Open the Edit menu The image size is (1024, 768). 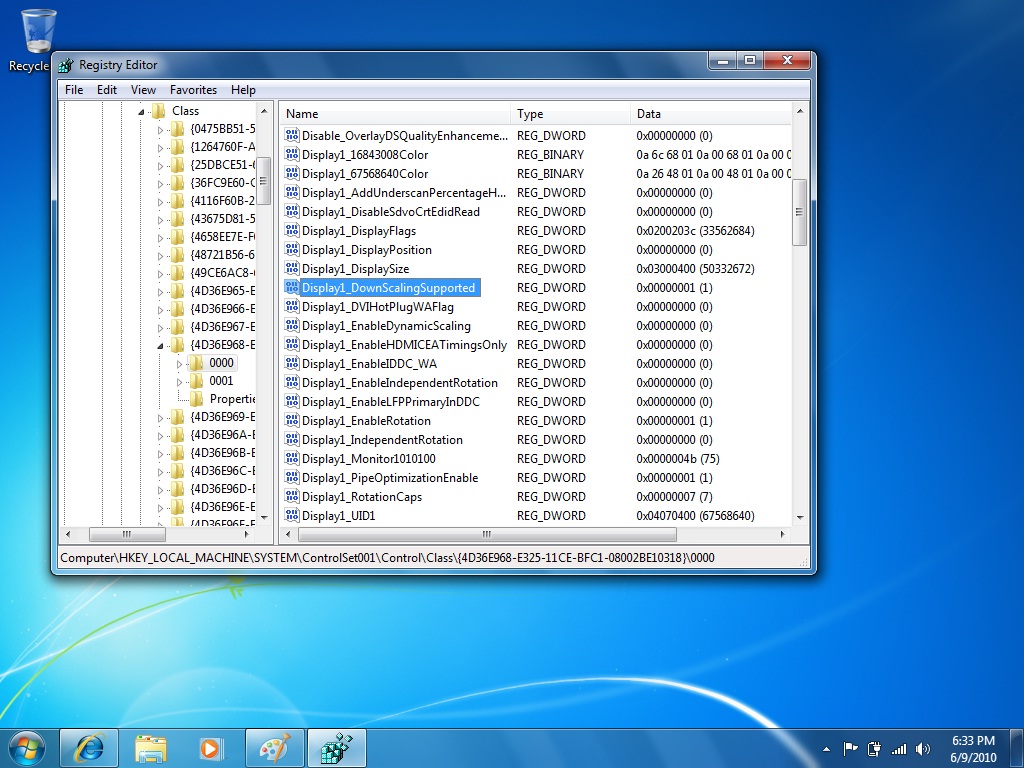[x=106, y=90]
